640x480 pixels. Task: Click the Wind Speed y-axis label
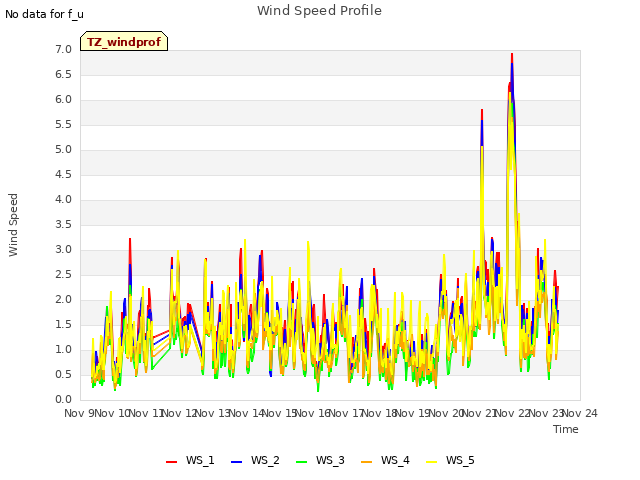(13, 225)
